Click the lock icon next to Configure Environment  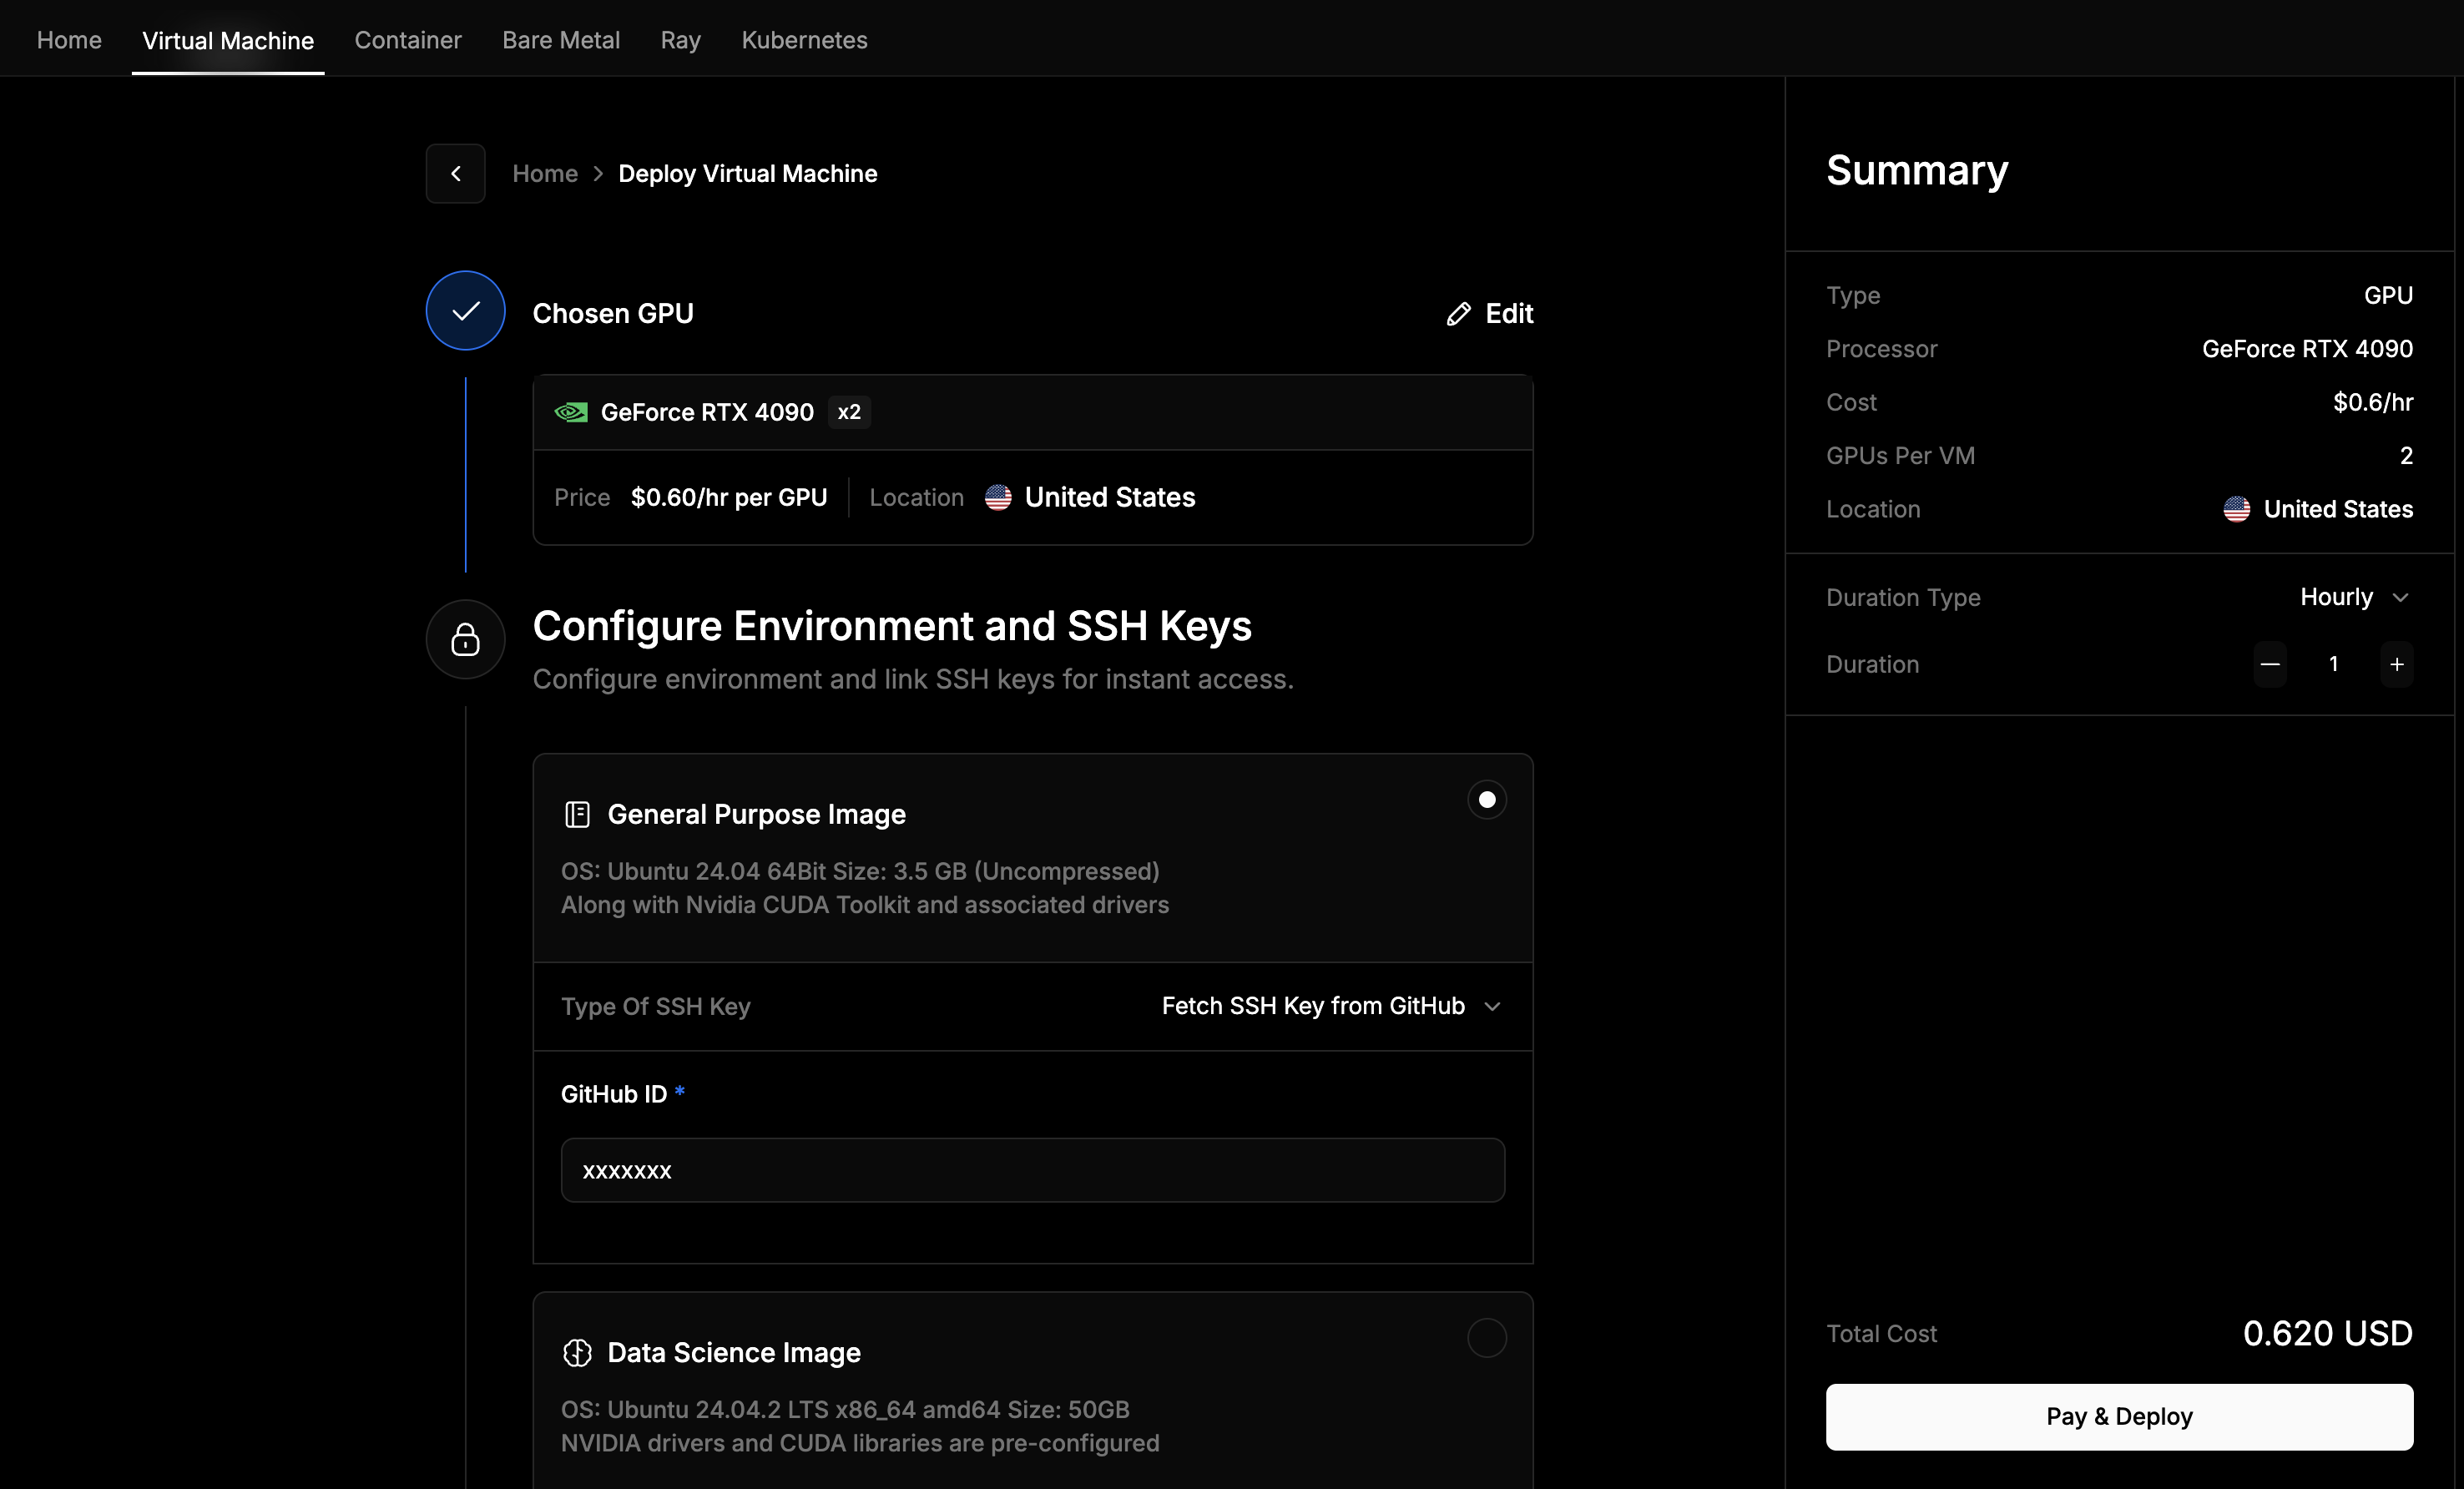pos(464,639)
